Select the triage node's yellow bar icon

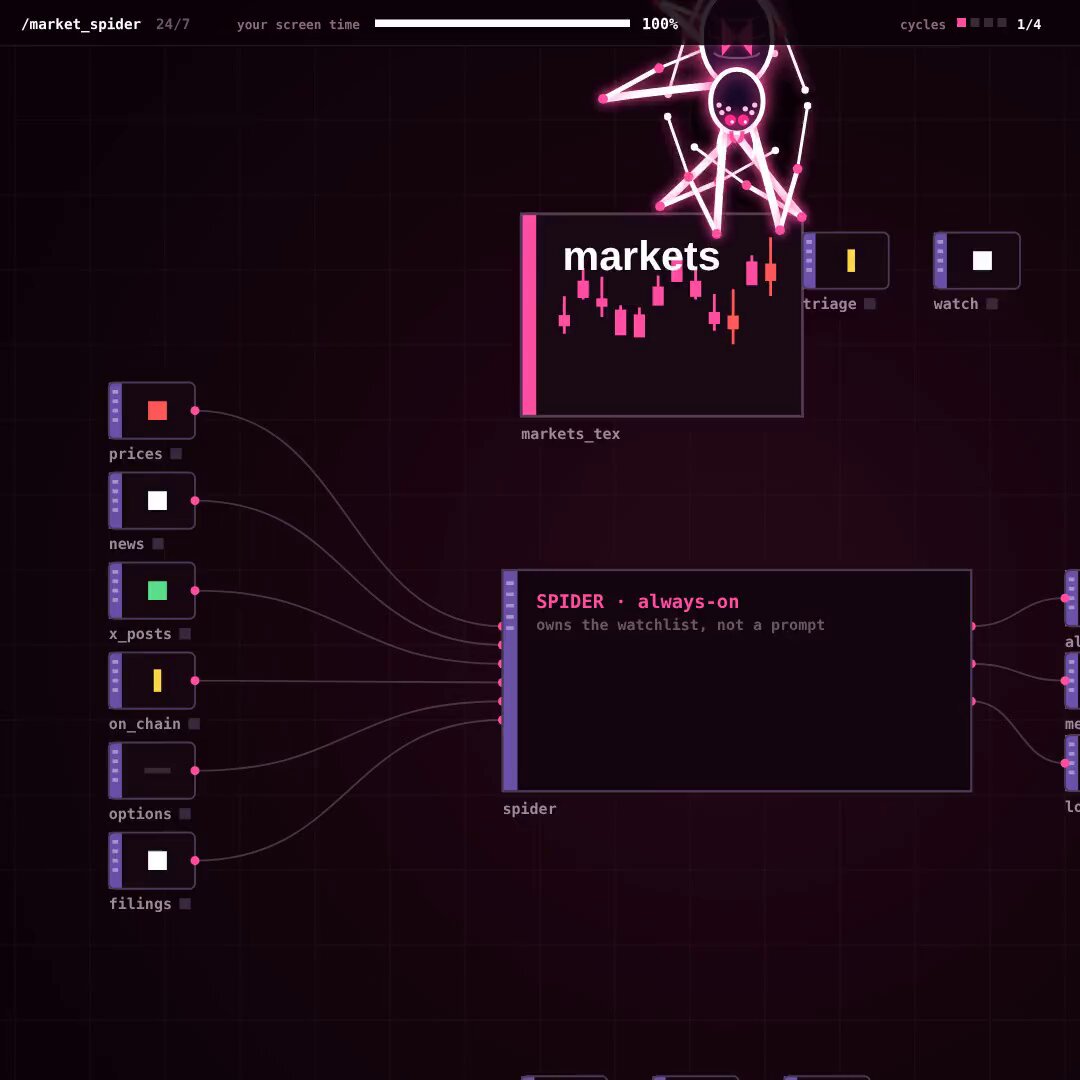pyautogui.click(x=851, y=260)
